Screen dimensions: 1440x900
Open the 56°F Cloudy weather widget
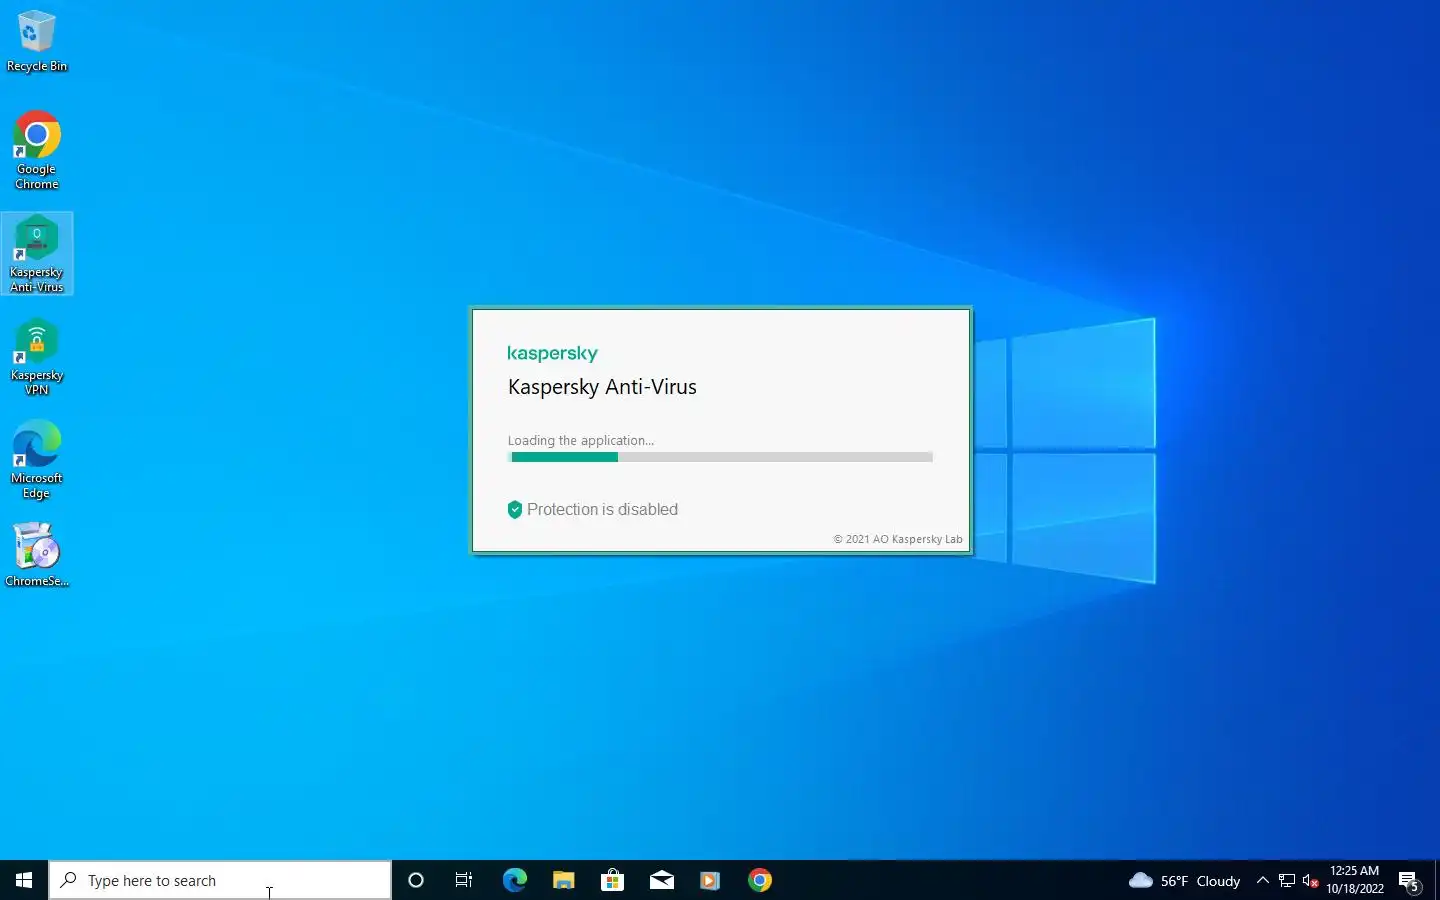coord(1184,880)
